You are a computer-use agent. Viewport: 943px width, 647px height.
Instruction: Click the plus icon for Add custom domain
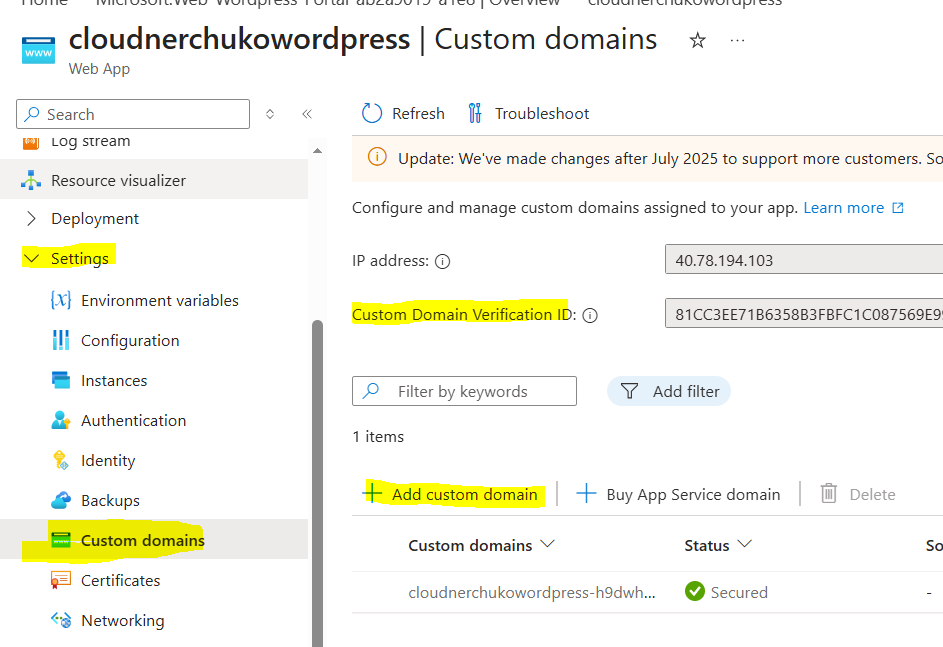tap(372, 492)
